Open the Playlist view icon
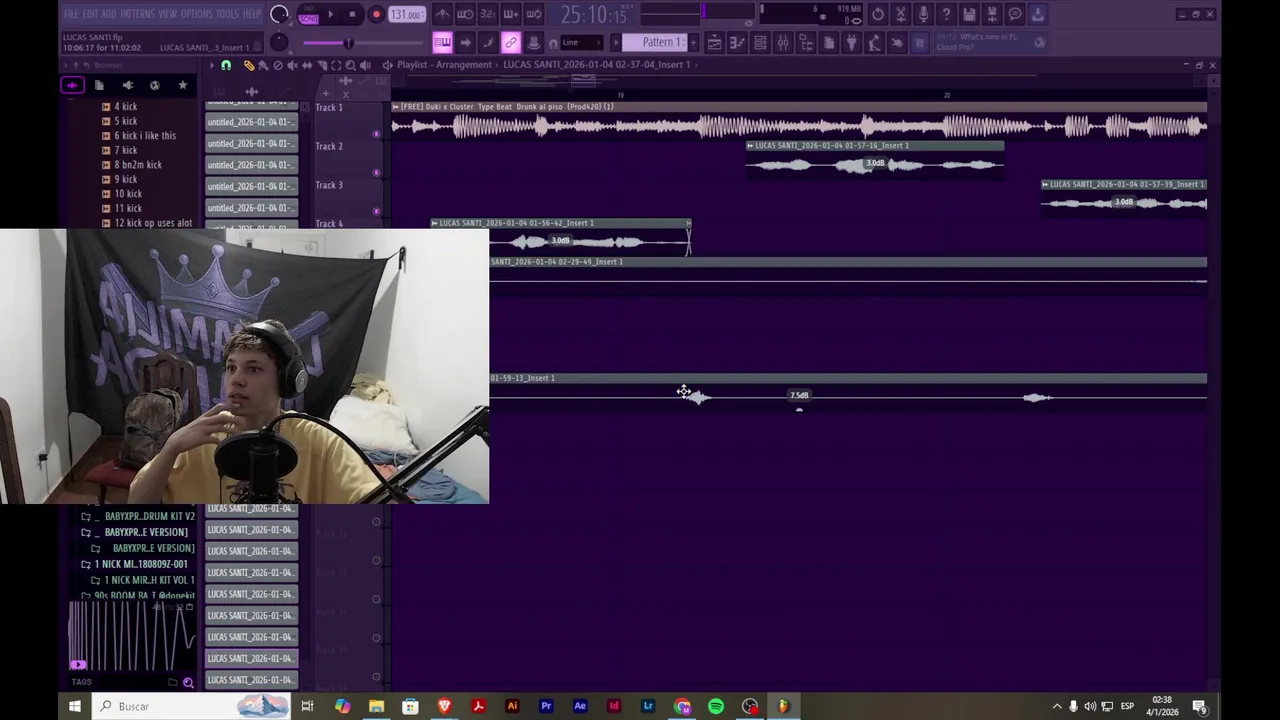The image size is (1280, 720). click(x=714, y=42)
